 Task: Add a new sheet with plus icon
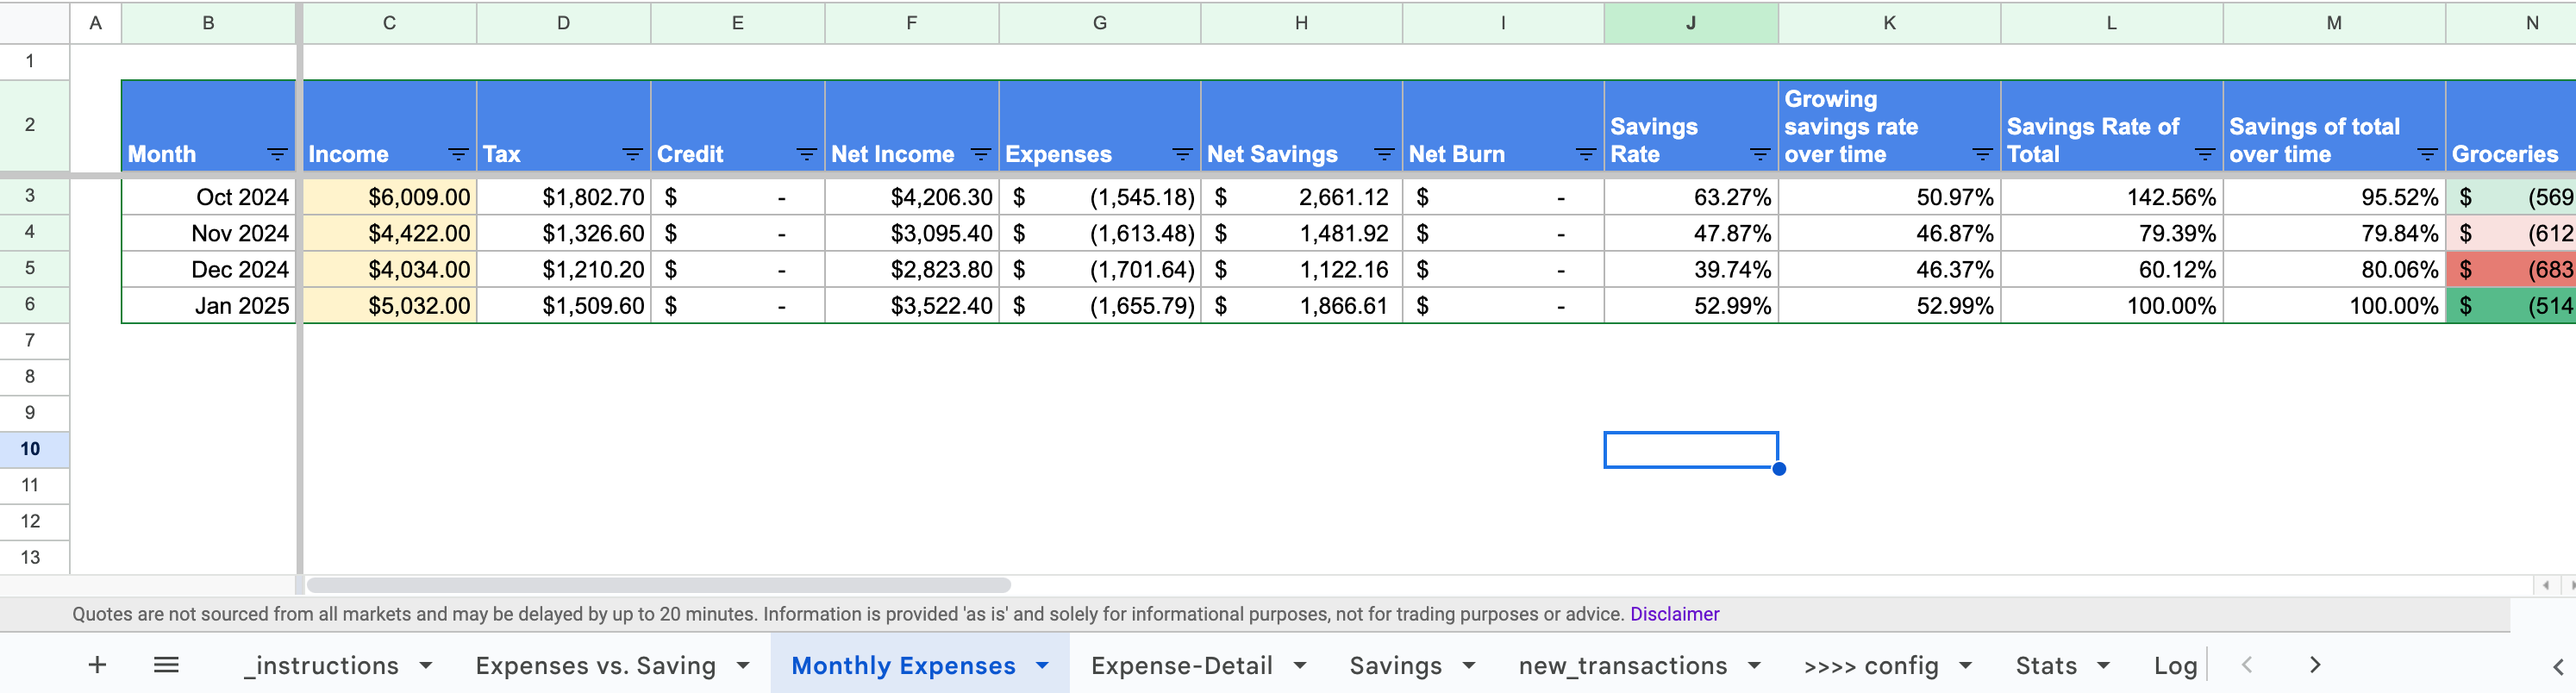[x=97, y=665]
